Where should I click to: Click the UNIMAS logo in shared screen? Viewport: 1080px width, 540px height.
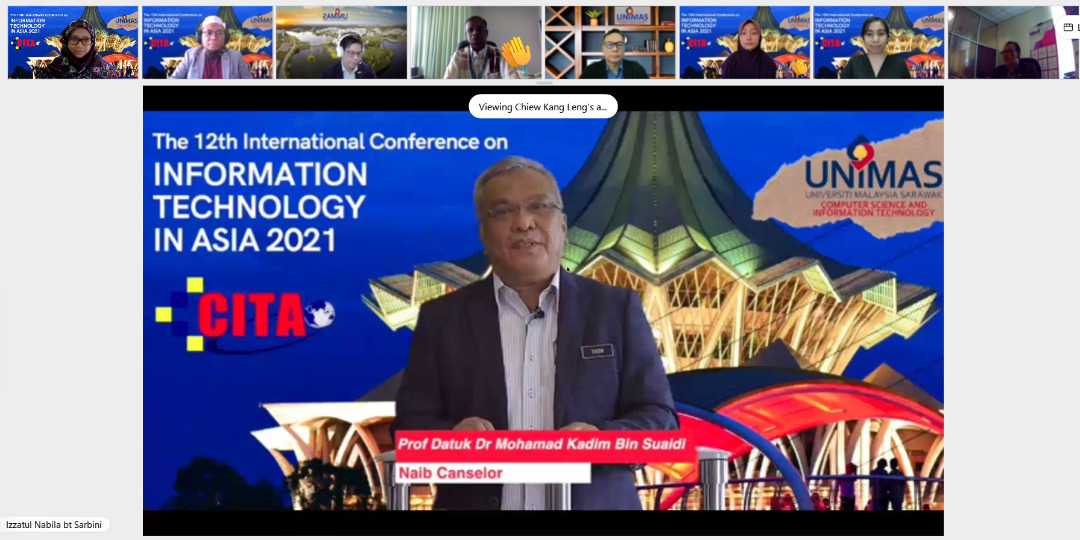point(872,180)
